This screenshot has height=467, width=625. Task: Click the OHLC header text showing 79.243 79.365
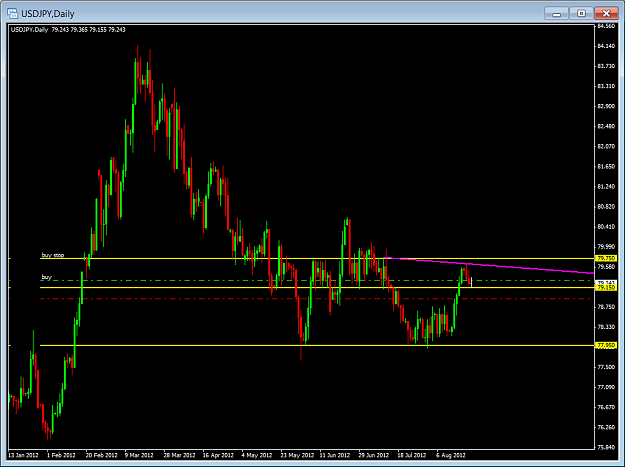tap(69, 29)
